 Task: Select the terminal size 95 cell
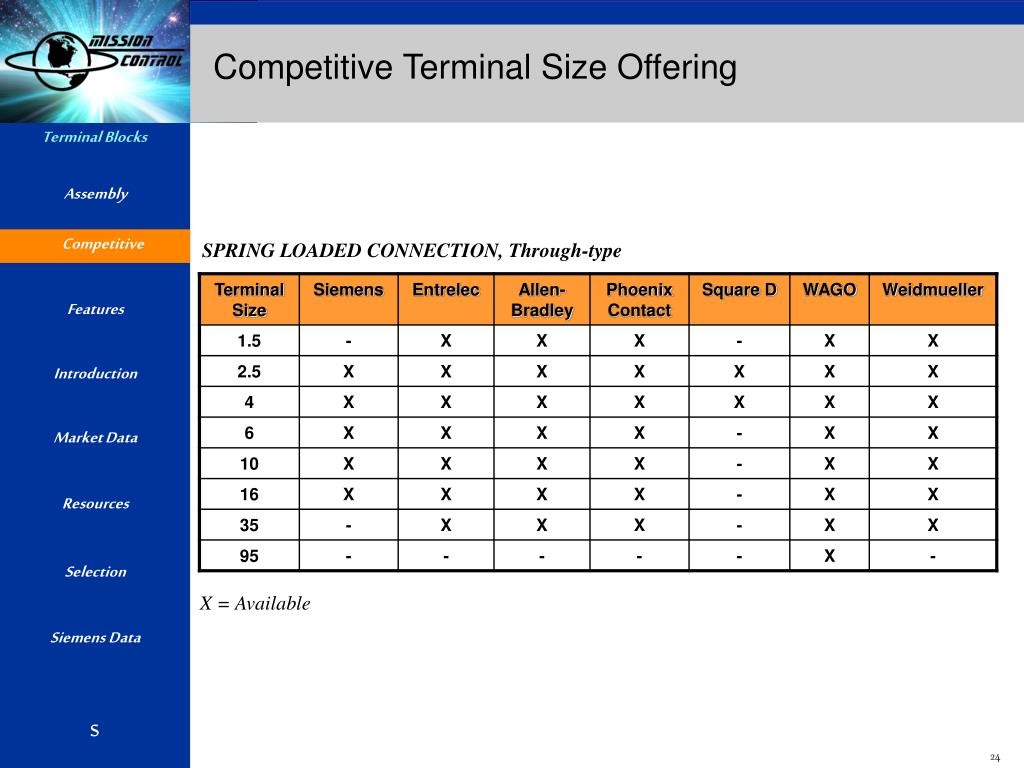(x=249, y=556)
